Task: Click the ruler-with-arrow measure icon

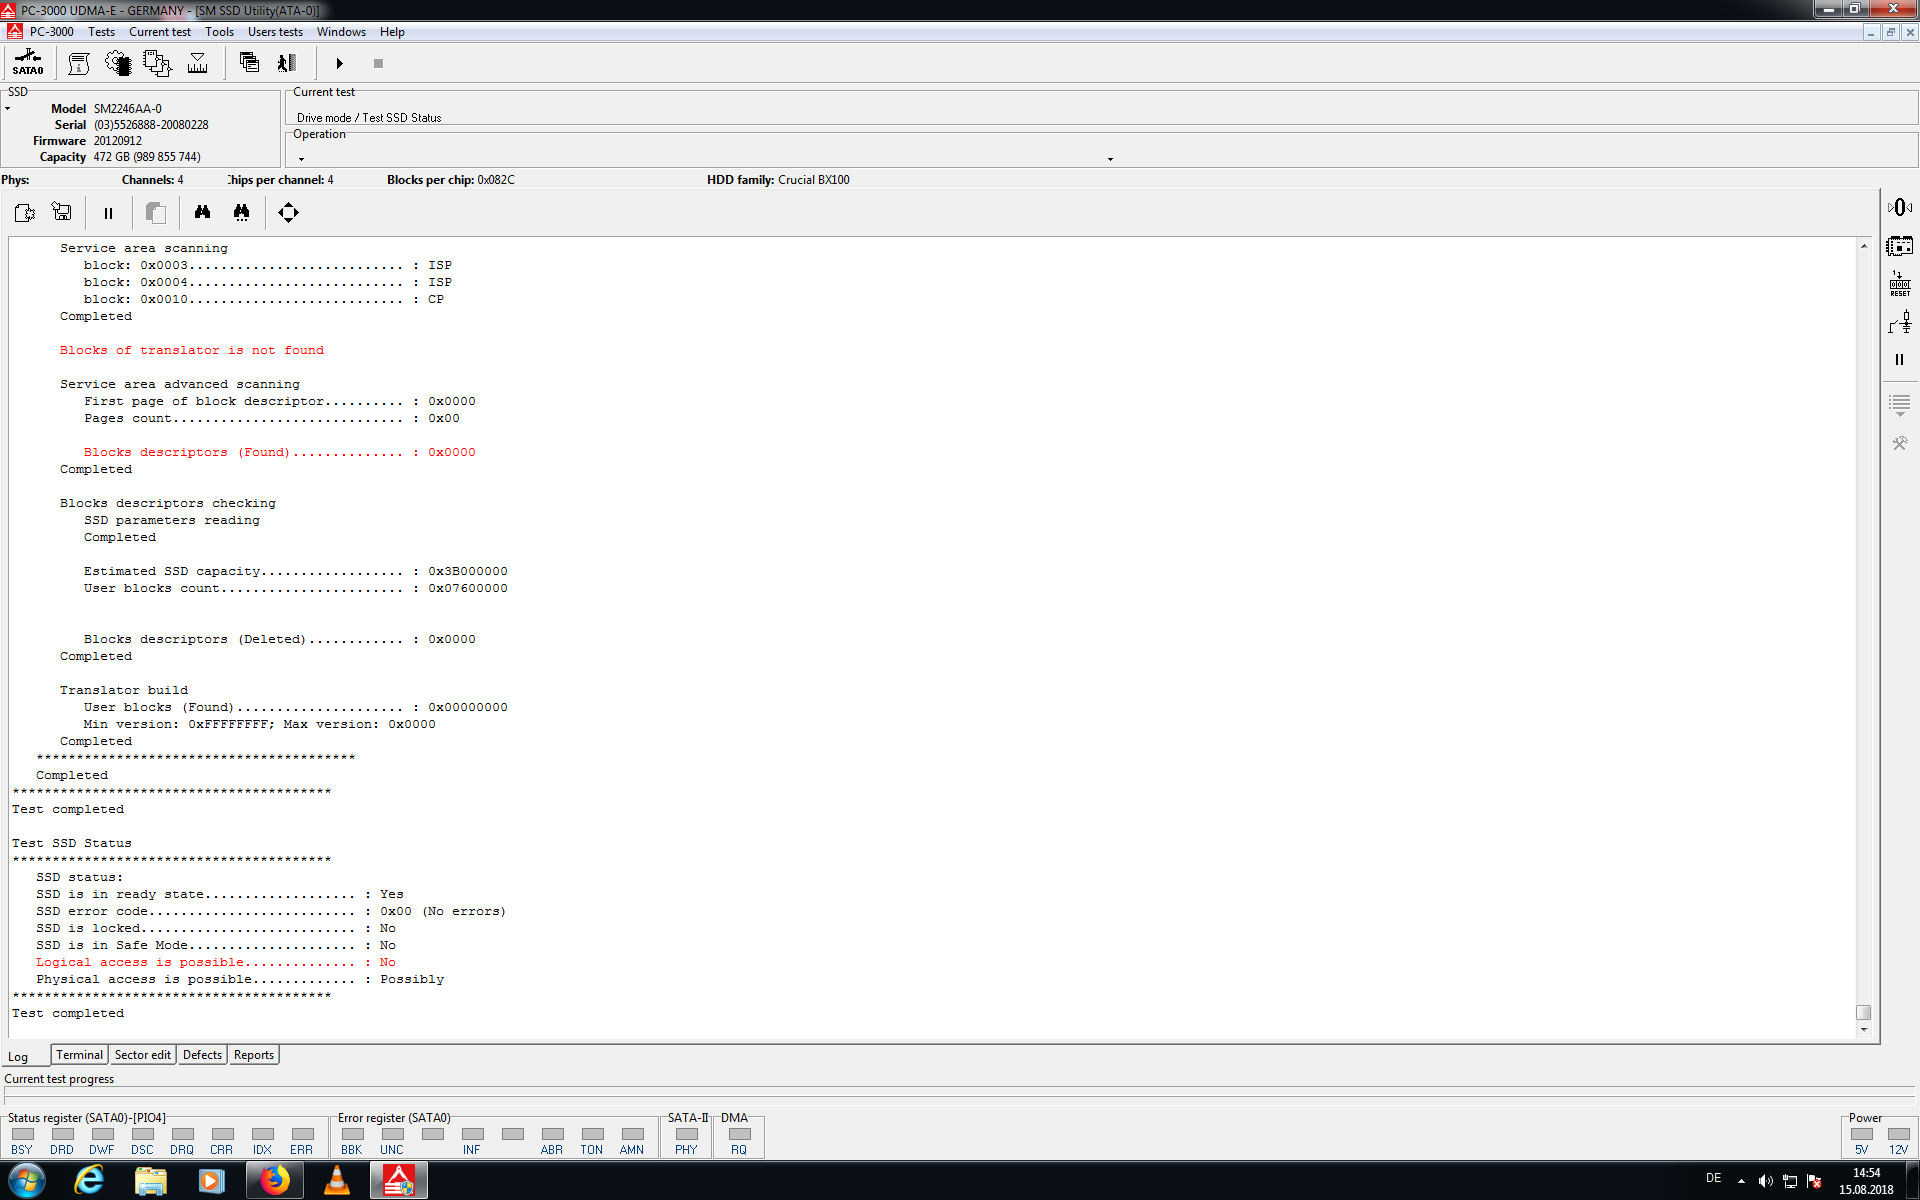Action: coord(198,63)
